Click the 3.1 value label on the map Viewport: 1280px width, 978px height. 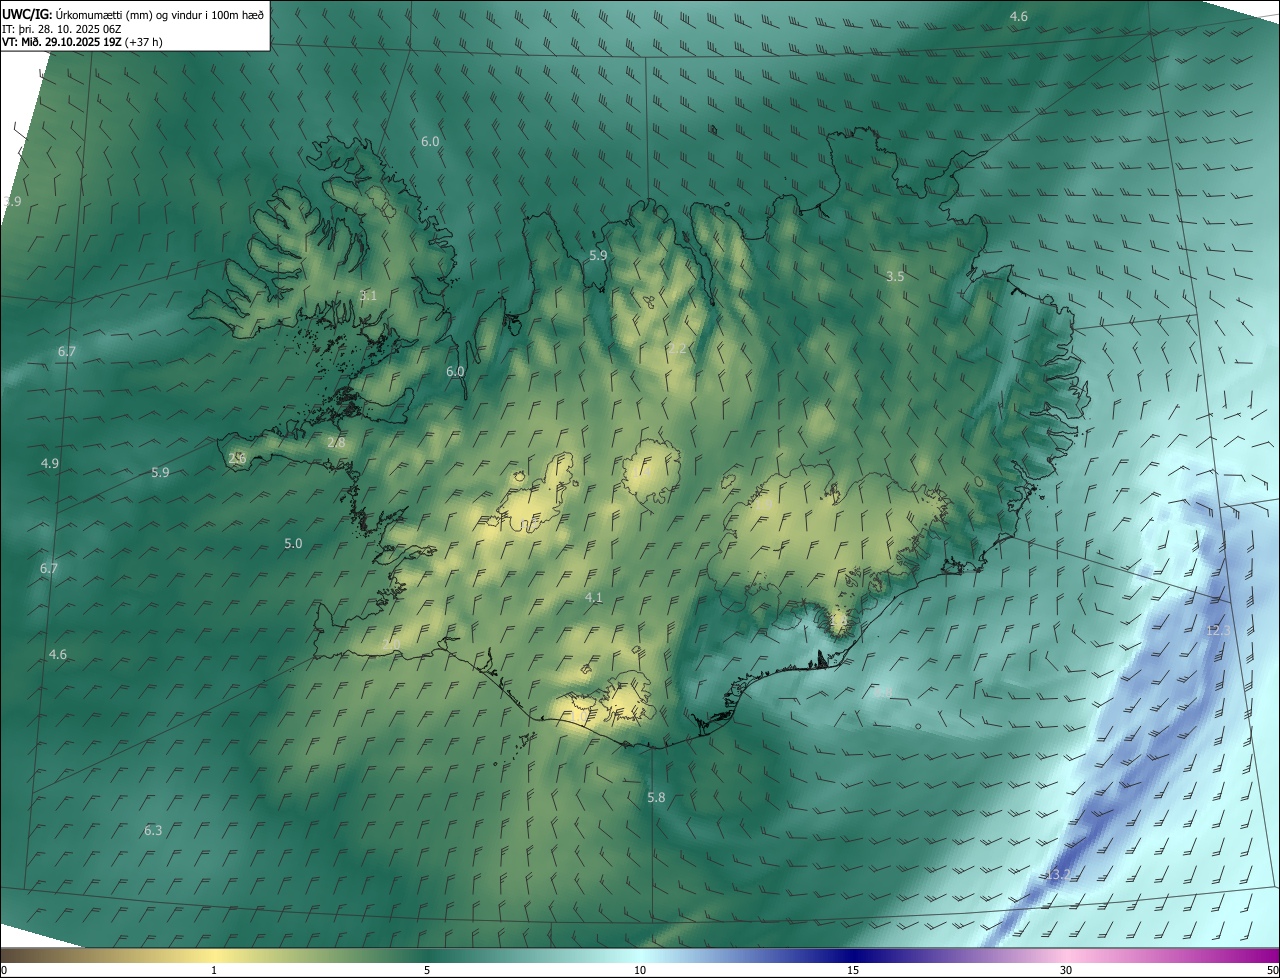(368, 295)
